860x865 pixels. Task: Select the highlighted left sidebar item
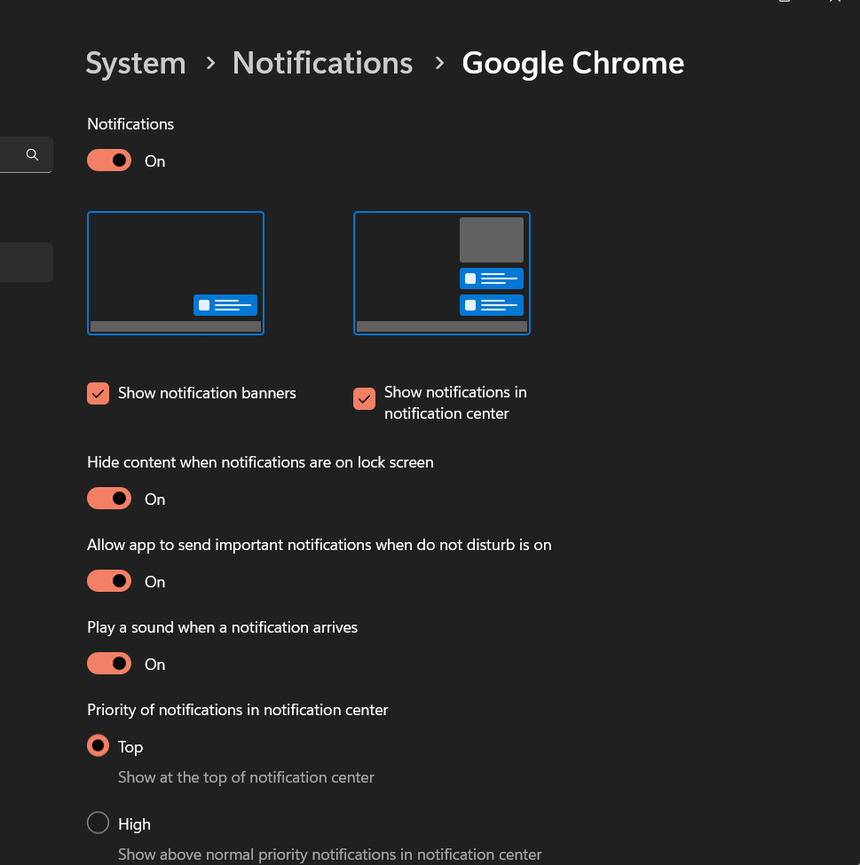(26, 262)
